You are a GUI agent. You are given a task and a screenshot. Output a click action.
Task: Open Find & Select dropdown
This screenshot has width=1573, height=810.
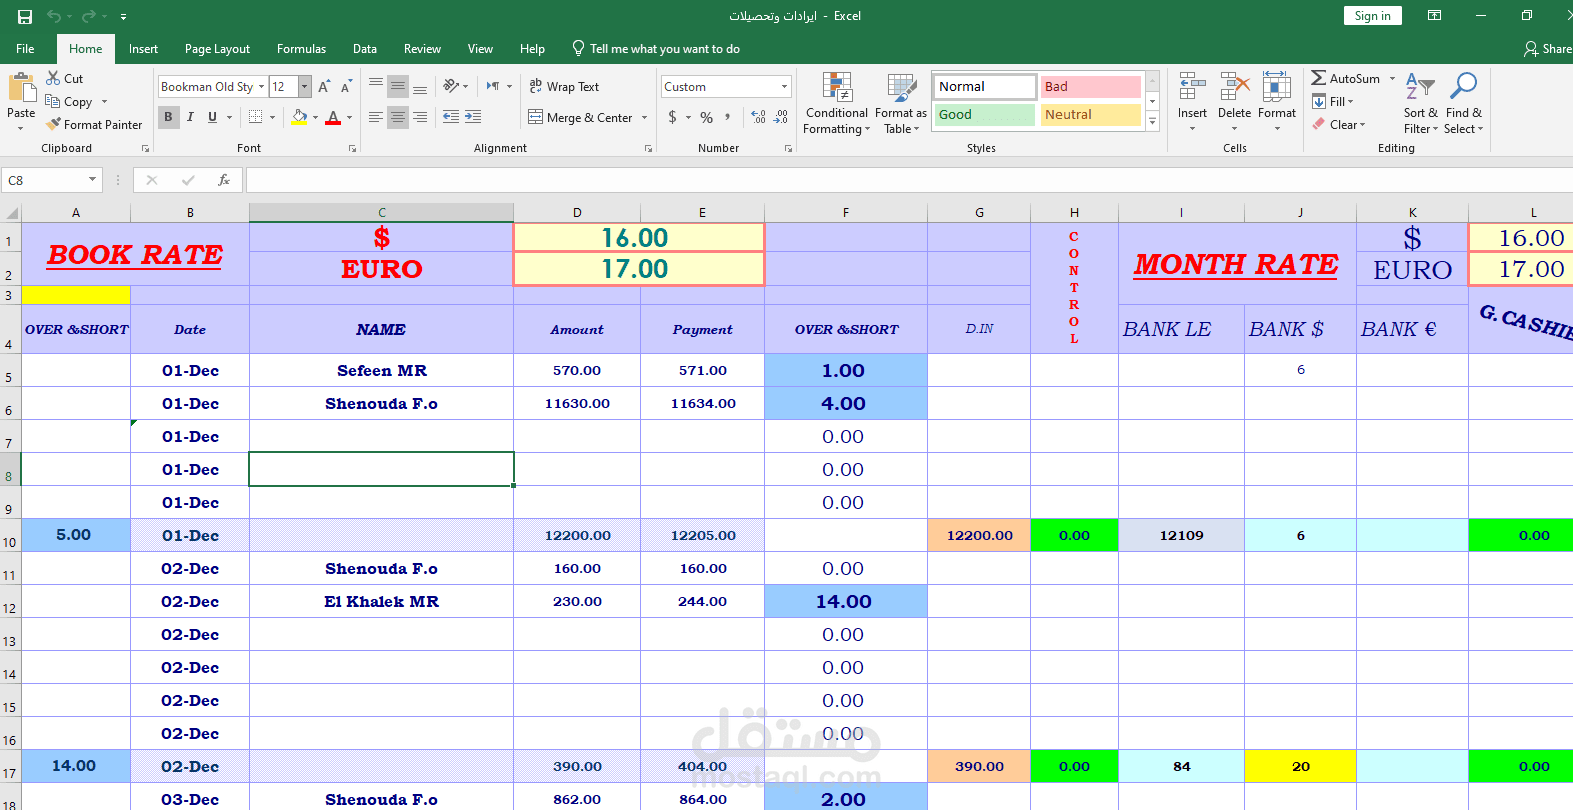click(x=1464, y=103)
